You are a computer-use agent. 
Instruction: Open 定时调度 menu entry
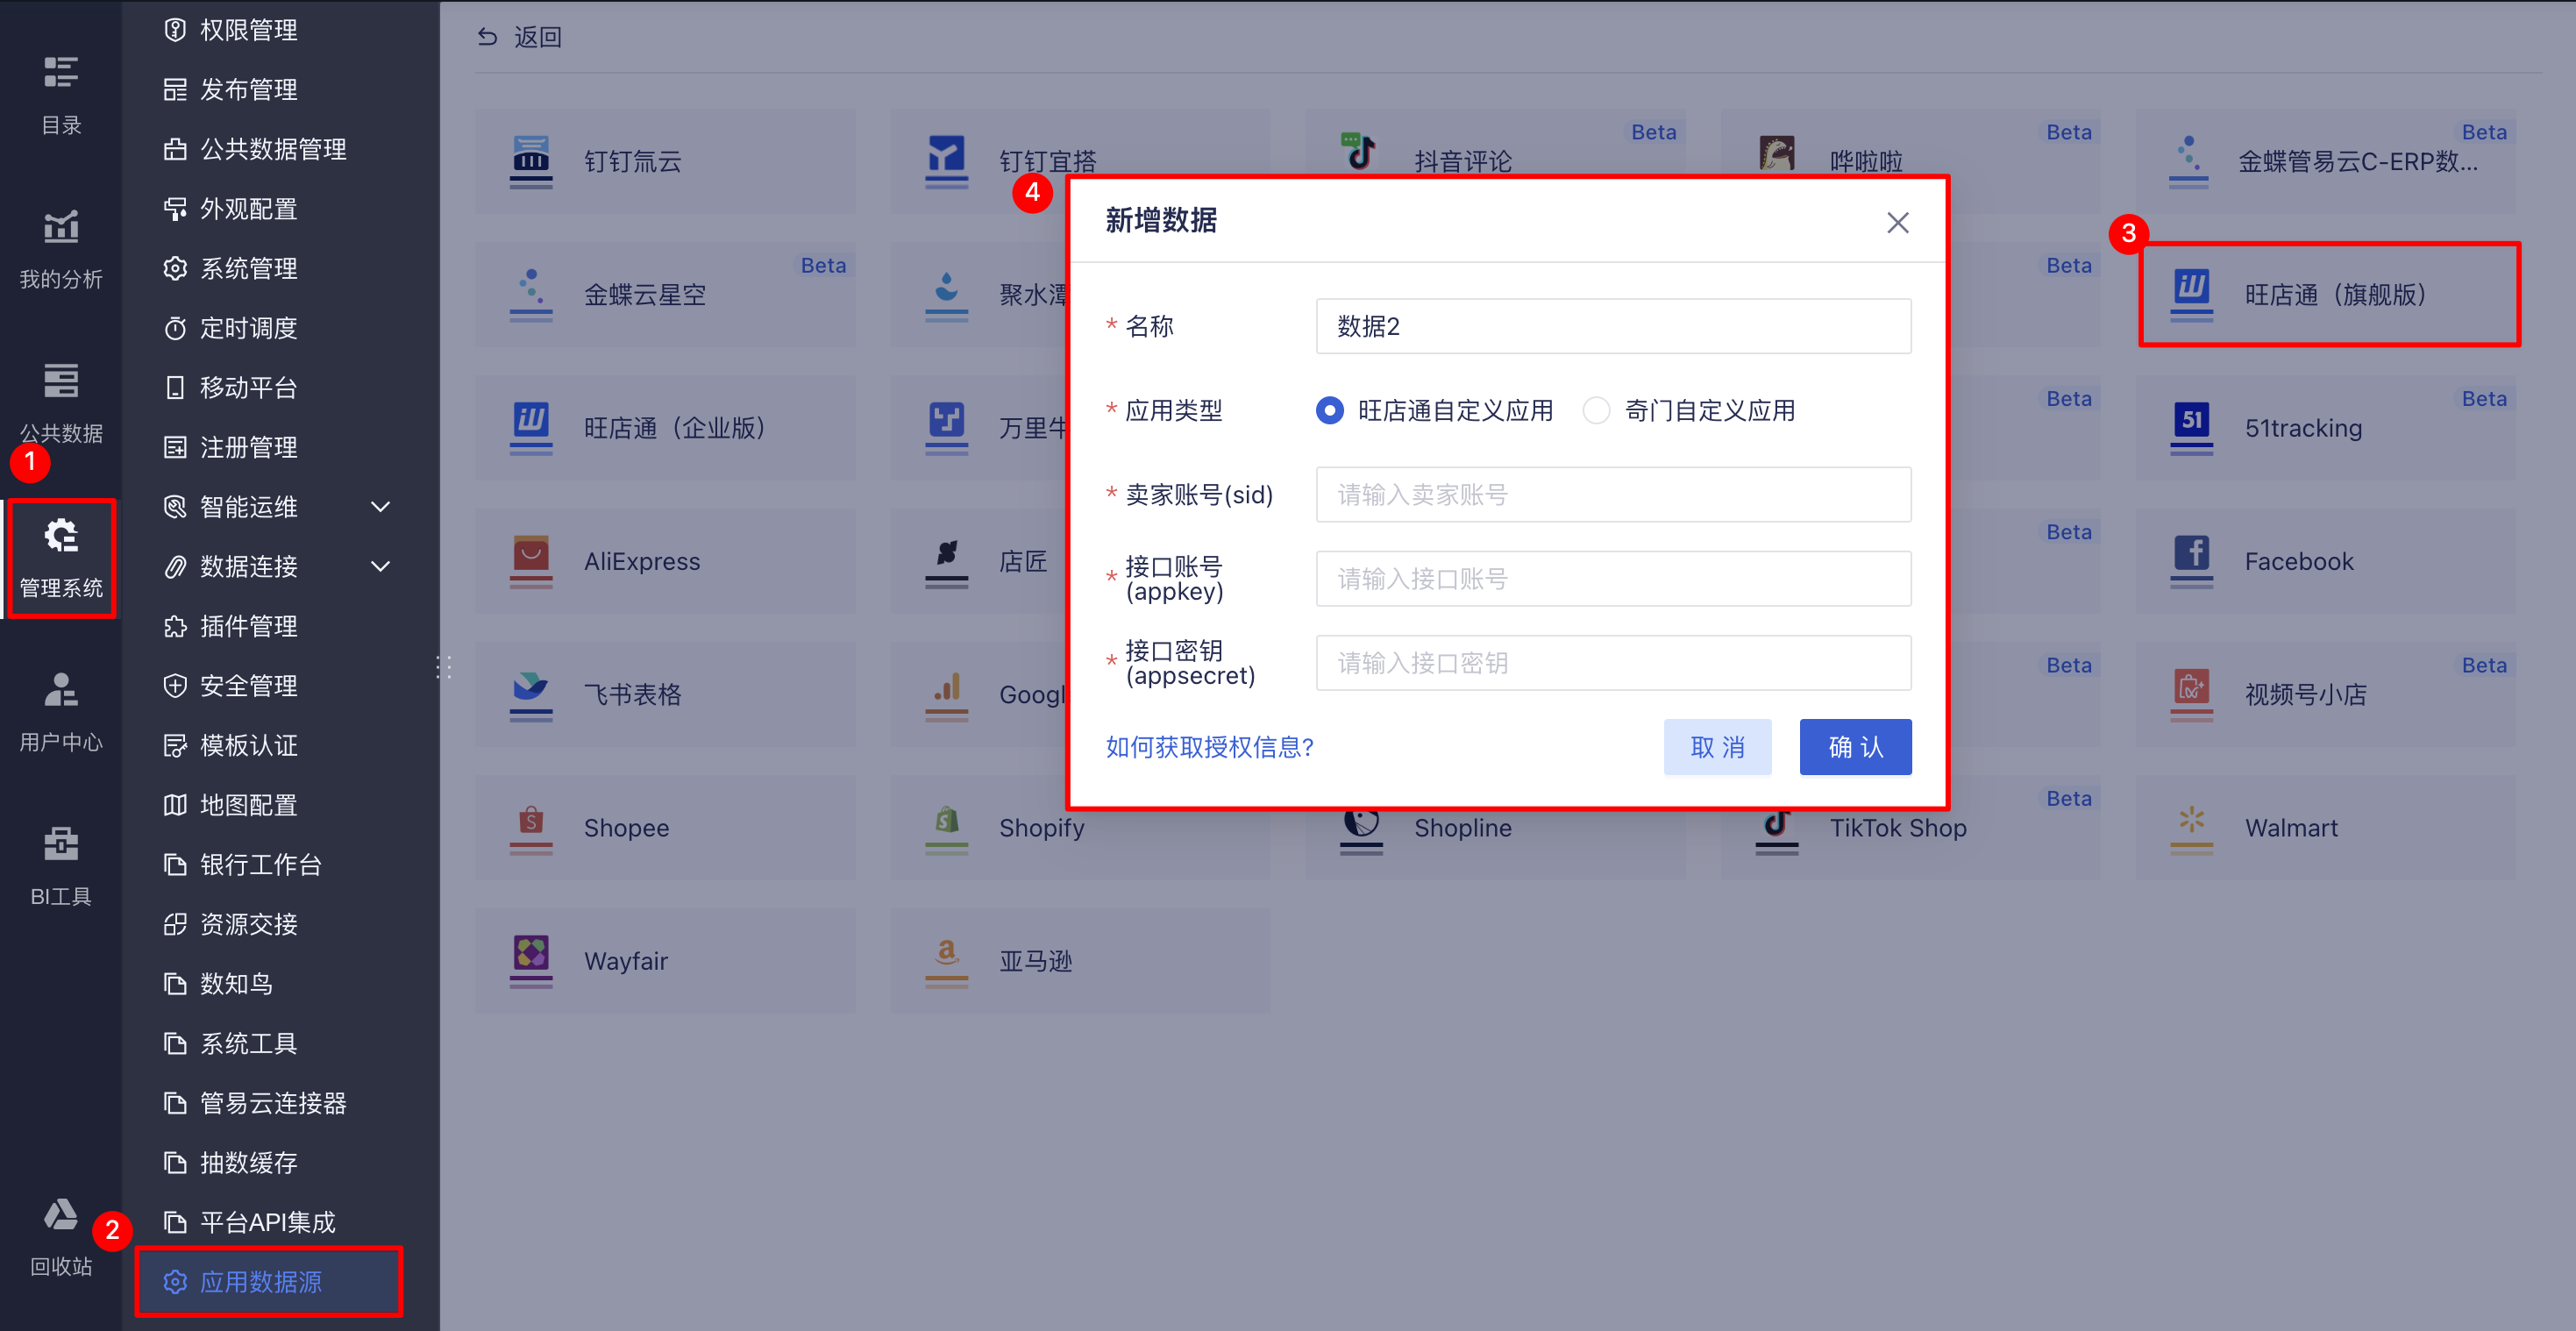tap(248, 328)
